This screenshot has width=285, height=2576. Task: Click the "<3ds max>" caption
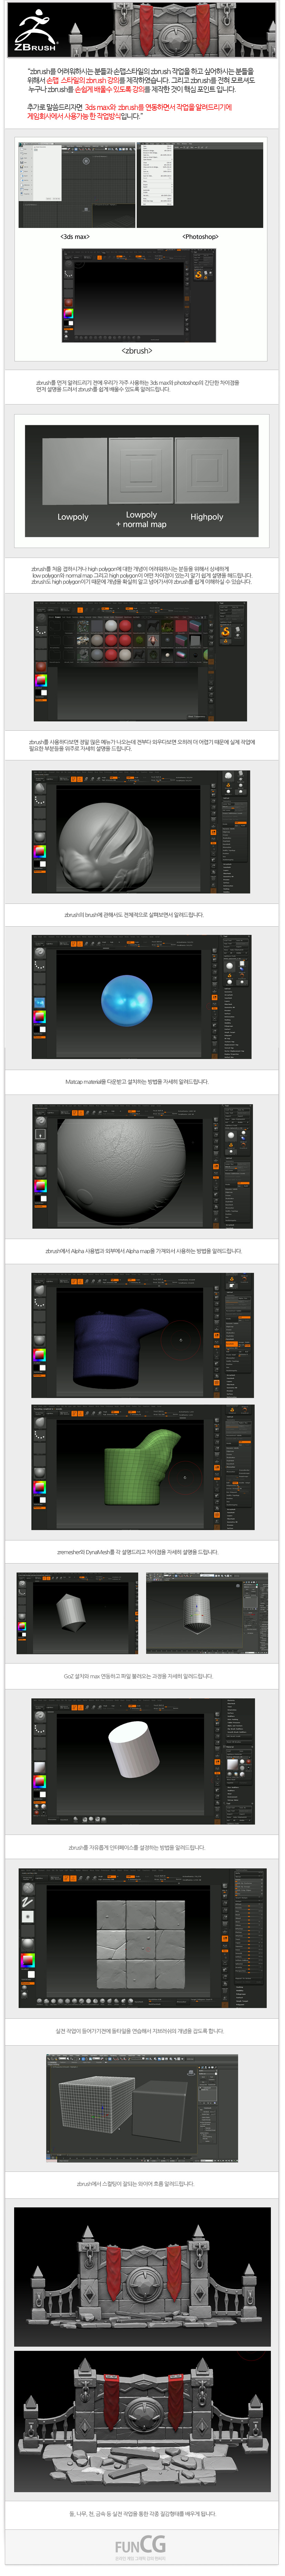(x=75, y=237)
